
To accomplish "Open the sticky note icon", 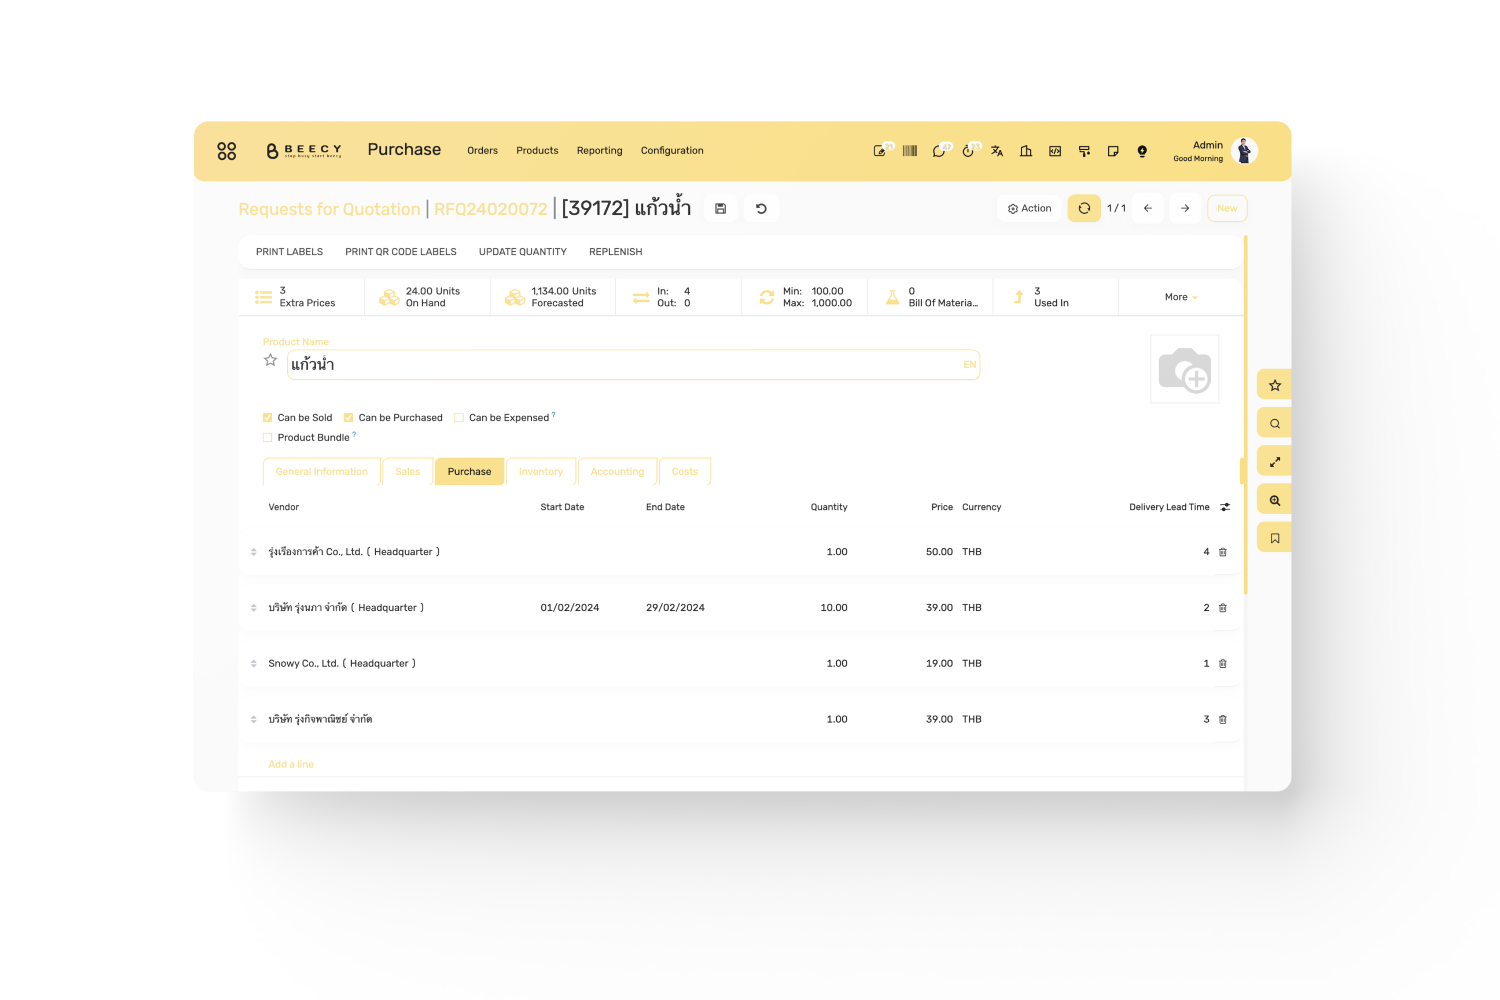I will [x=1113, y=151].
